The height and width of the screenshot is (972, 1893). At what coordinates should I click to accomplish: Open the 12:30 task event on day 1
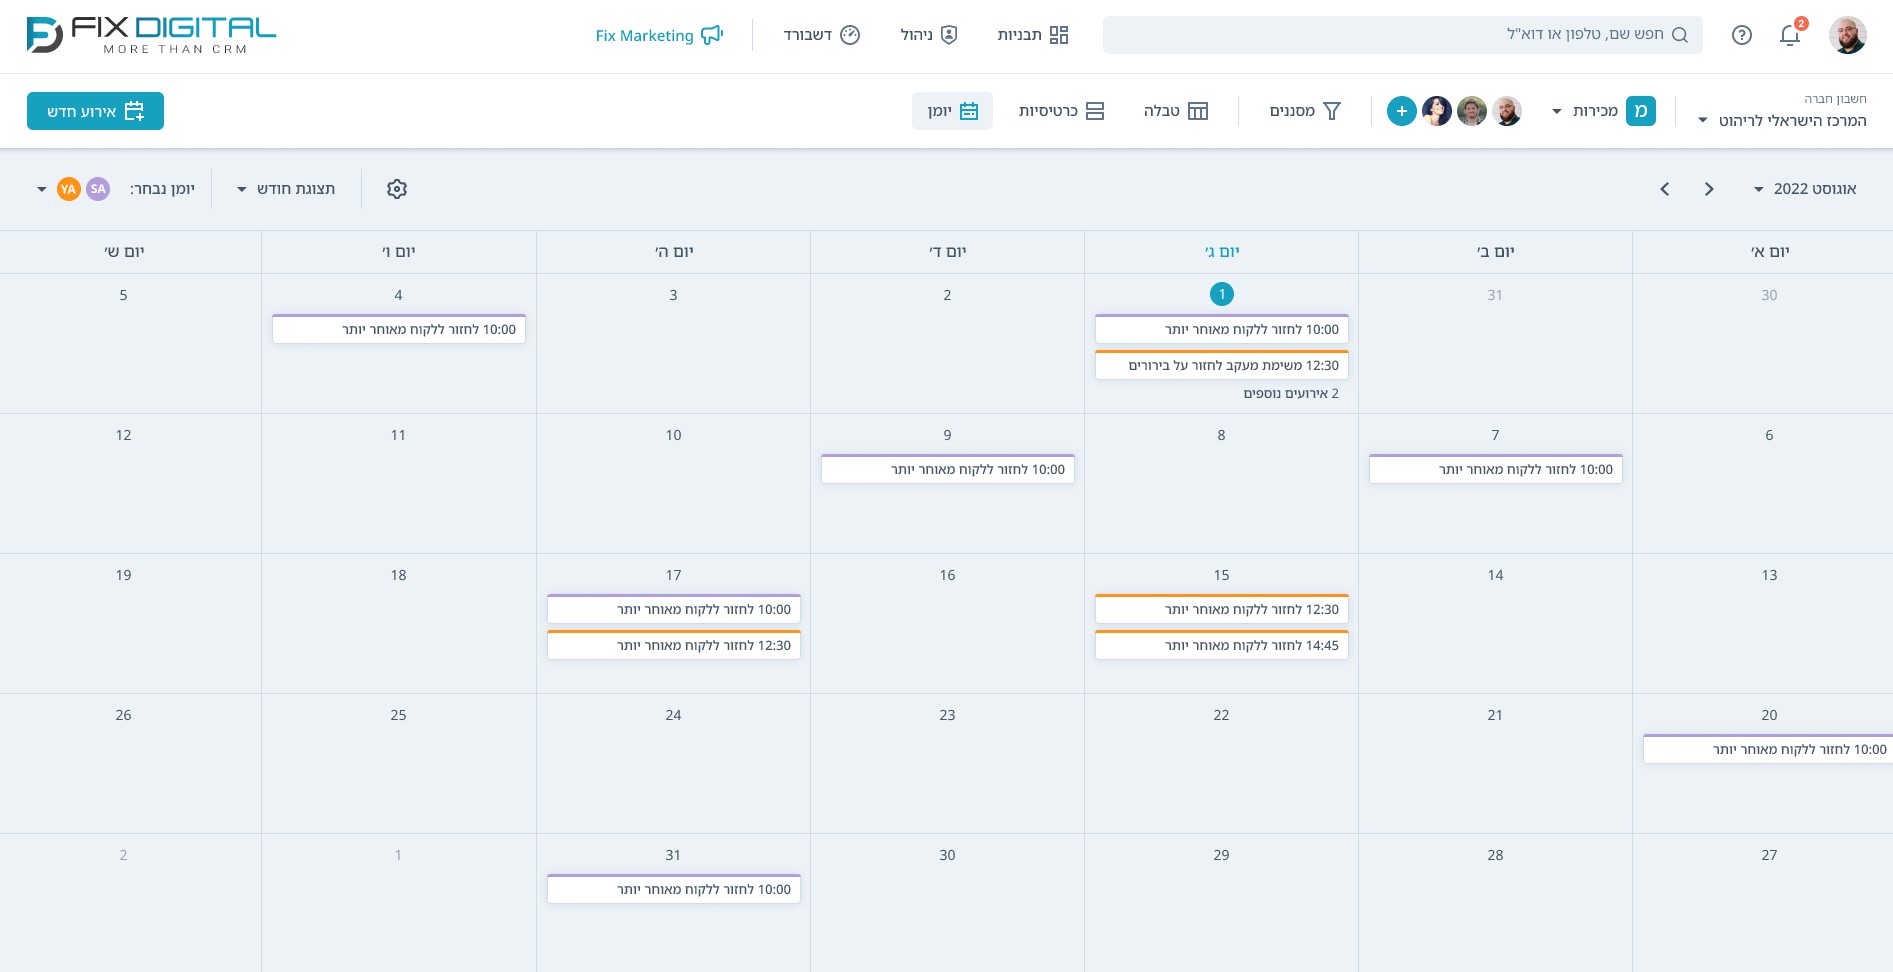point(1222,365)
